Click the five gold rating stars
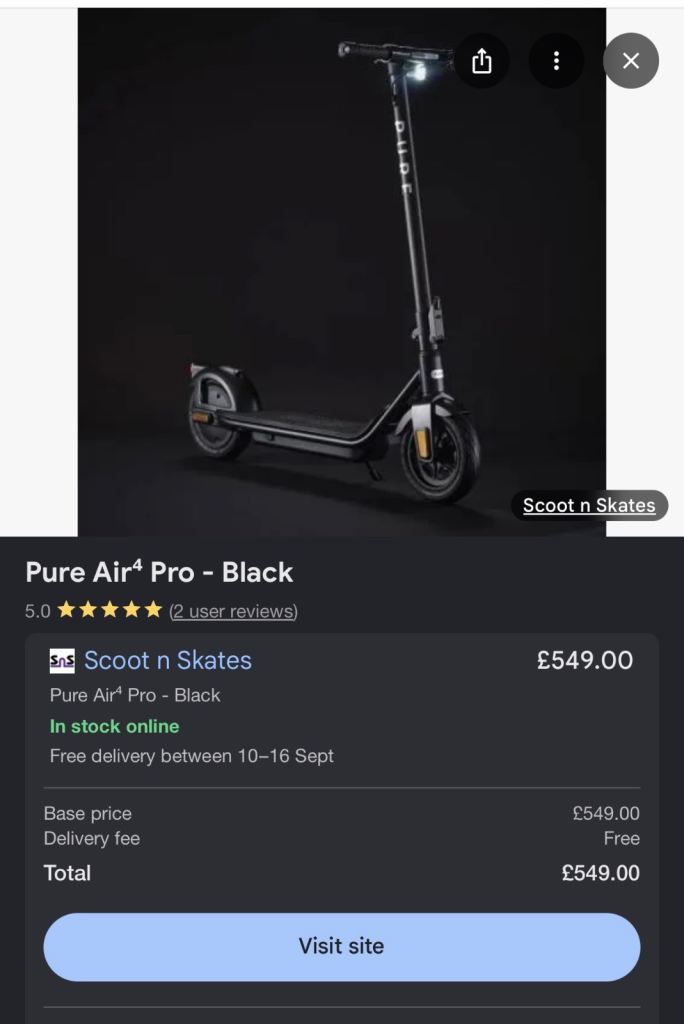Viewport: 684px width, 1024px height. pos(110,610)
